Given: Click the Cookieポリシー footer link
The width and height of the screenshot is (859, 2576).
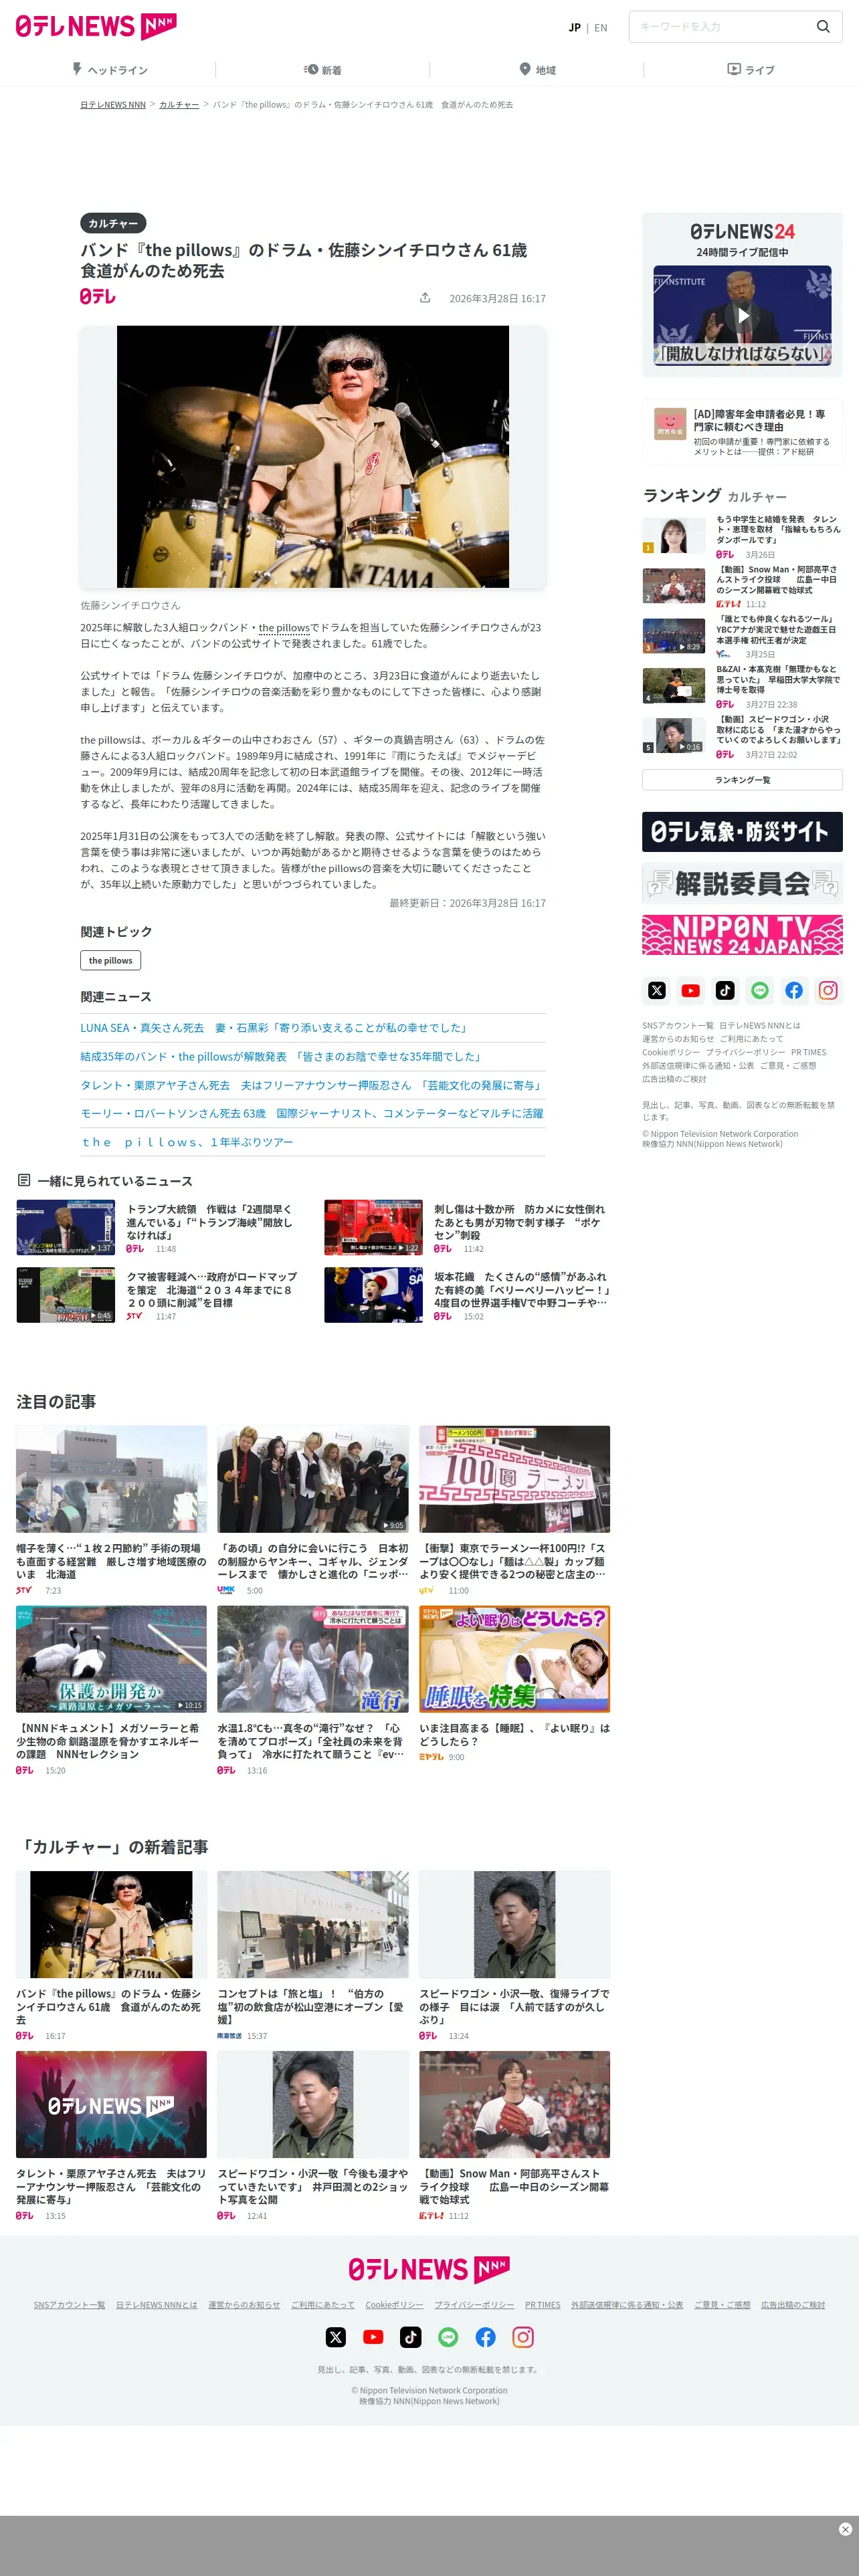Looking at the screenshot, I should point(394,2305).
